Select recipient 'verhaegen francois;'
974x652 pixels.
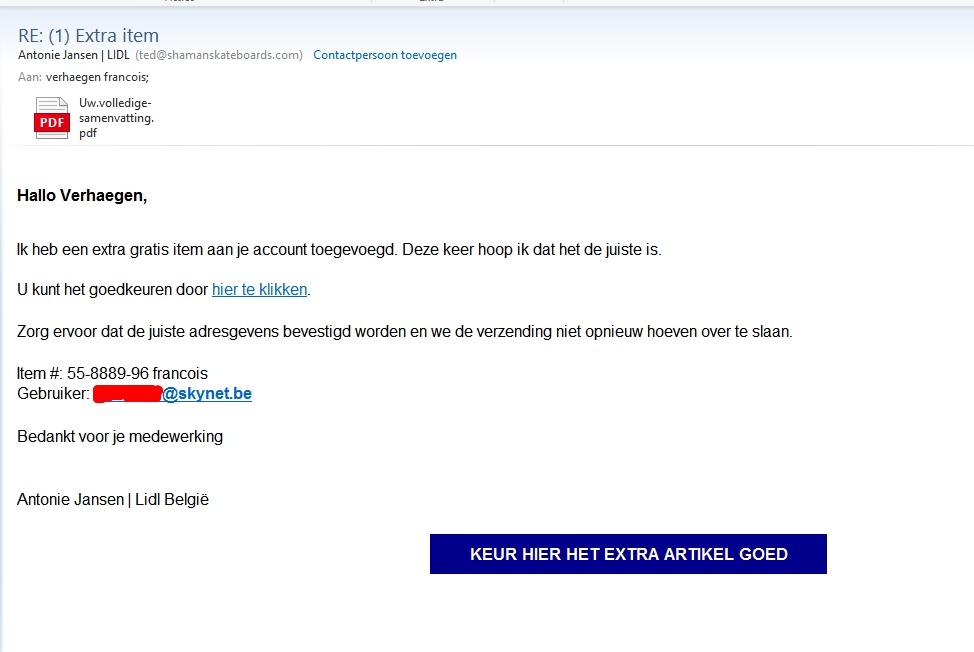(97, 76)
